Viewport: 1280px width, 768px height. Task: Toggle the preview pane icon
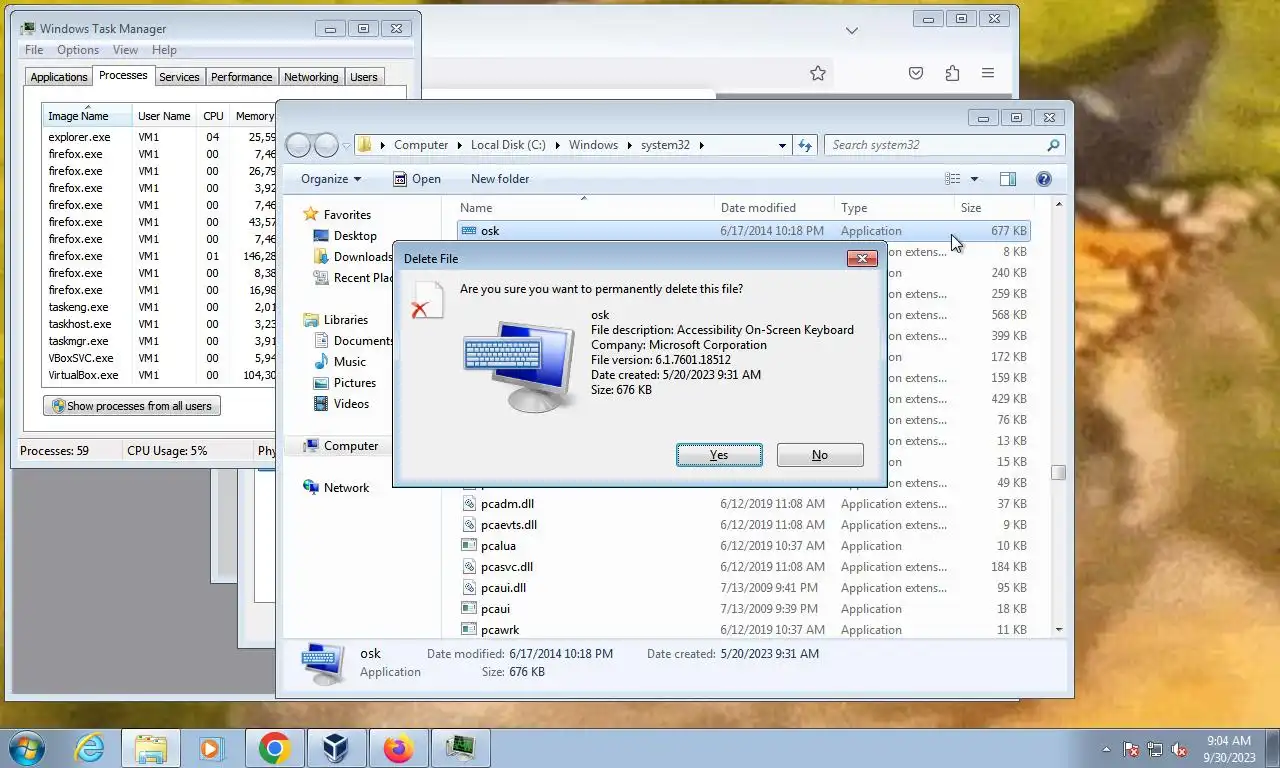pos(1008,179)
